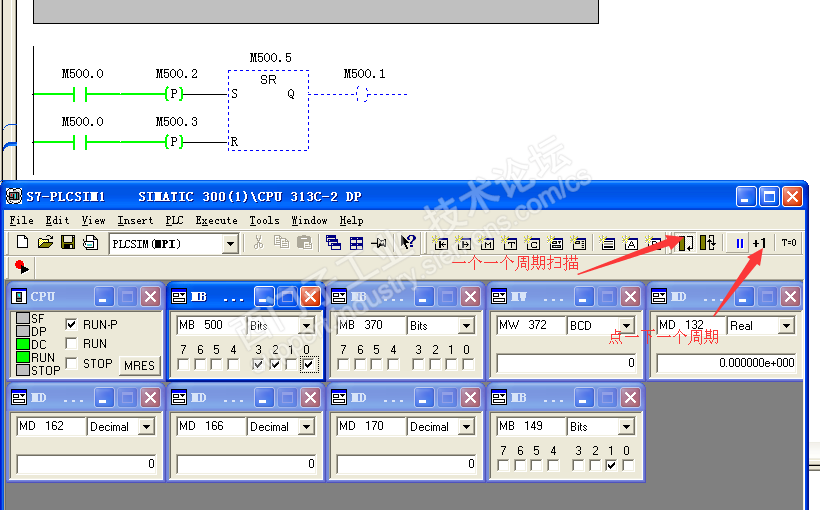Insert an Input Variable window icon

440,243
